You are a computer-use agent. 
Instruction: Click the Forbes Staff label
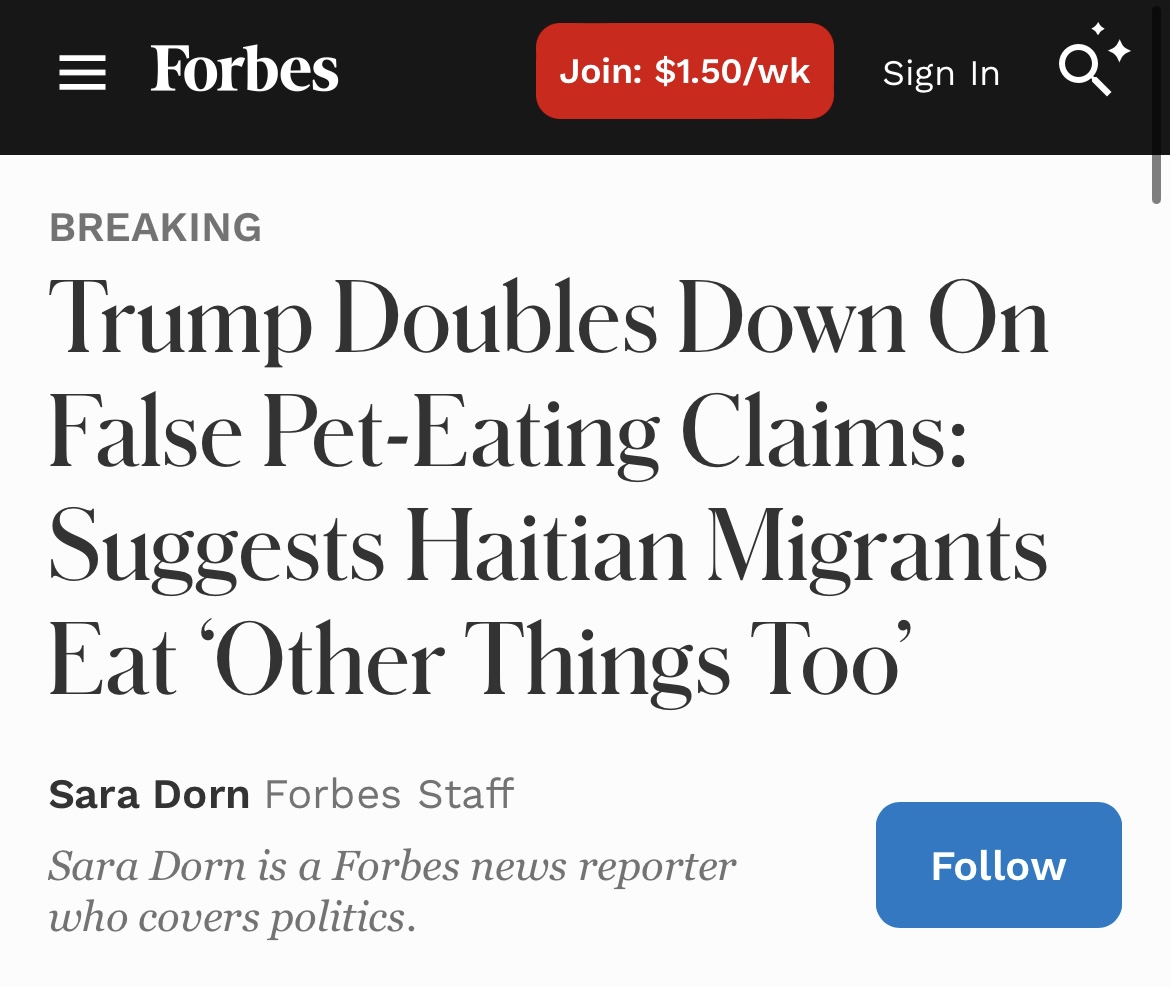[x=389, y=795]
